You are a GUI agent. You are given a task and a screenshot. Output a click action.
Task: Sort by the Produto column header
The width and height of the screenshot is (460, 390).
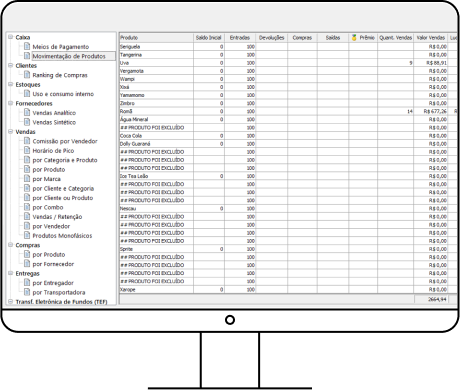point(156,38)
